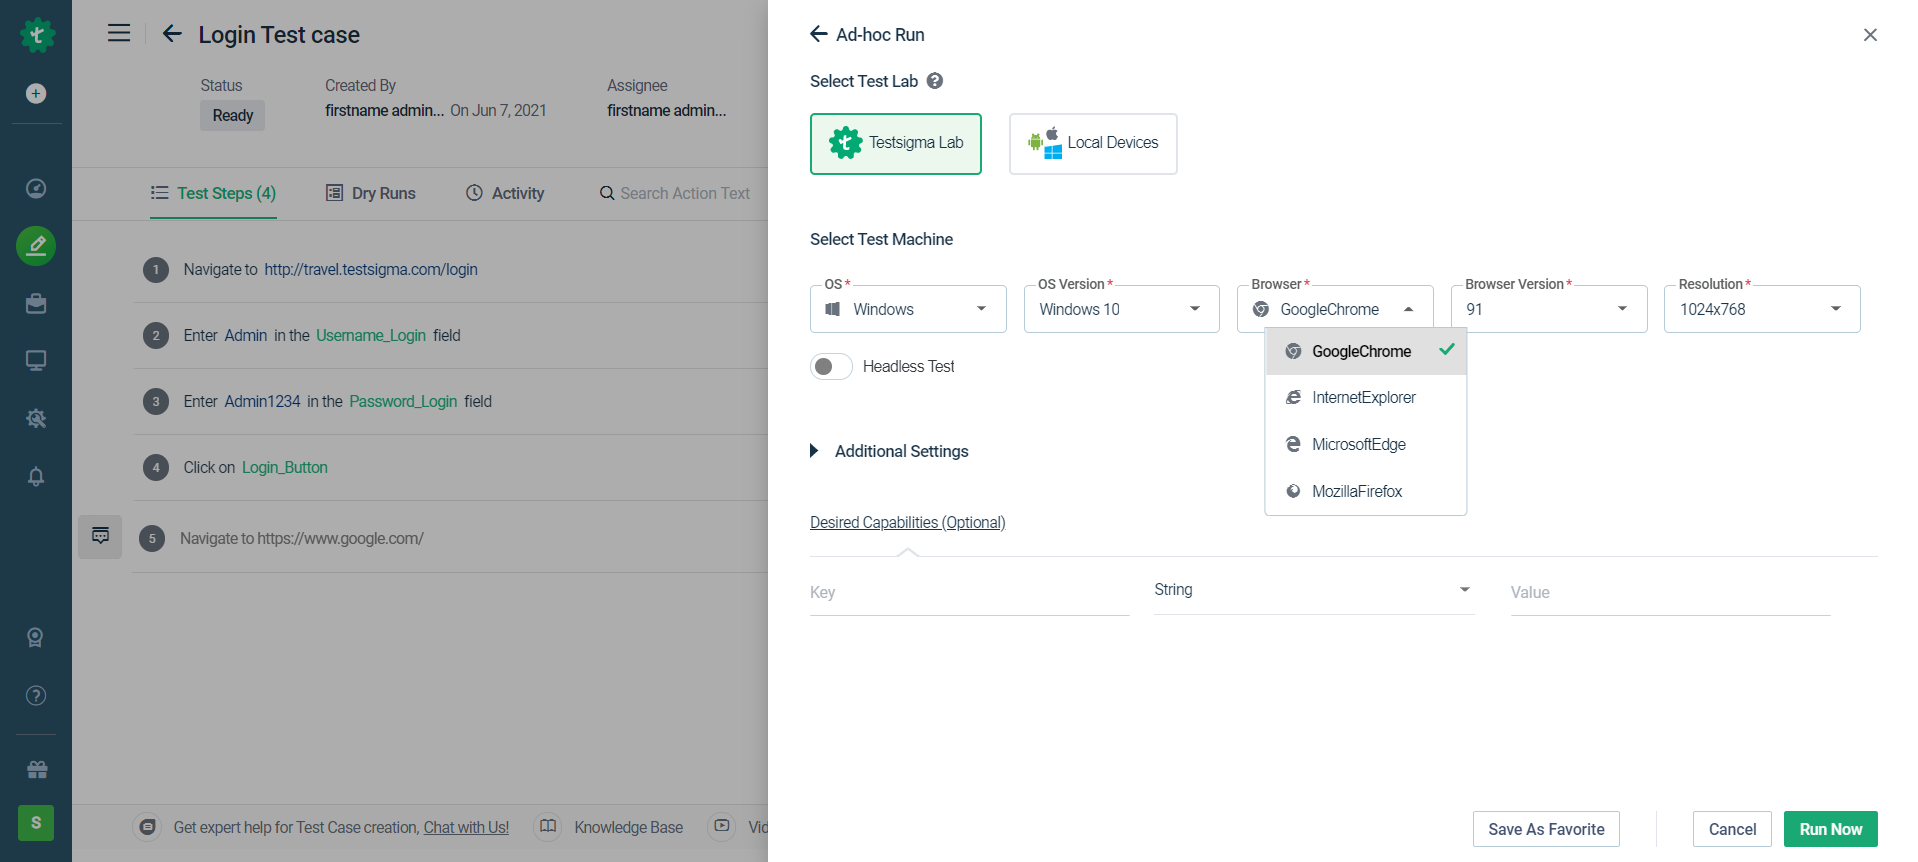Enable the Headless Test toggle
This screenshot has height=862, width=1918.
coord(831,367)
